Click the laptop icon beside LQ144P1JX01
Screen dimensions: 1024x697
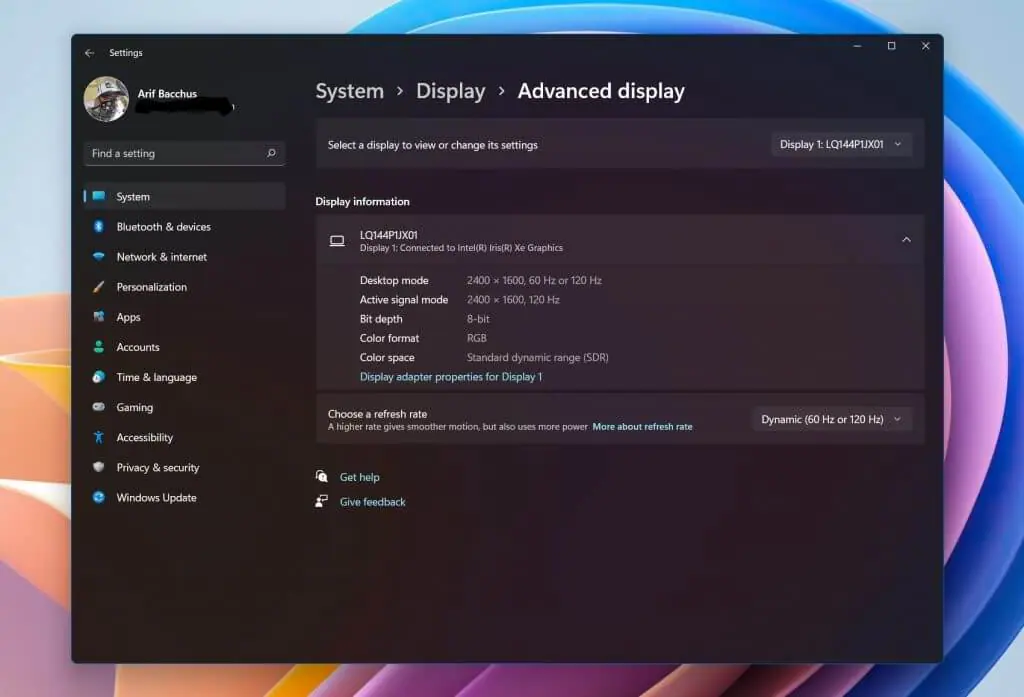[337, 241]
